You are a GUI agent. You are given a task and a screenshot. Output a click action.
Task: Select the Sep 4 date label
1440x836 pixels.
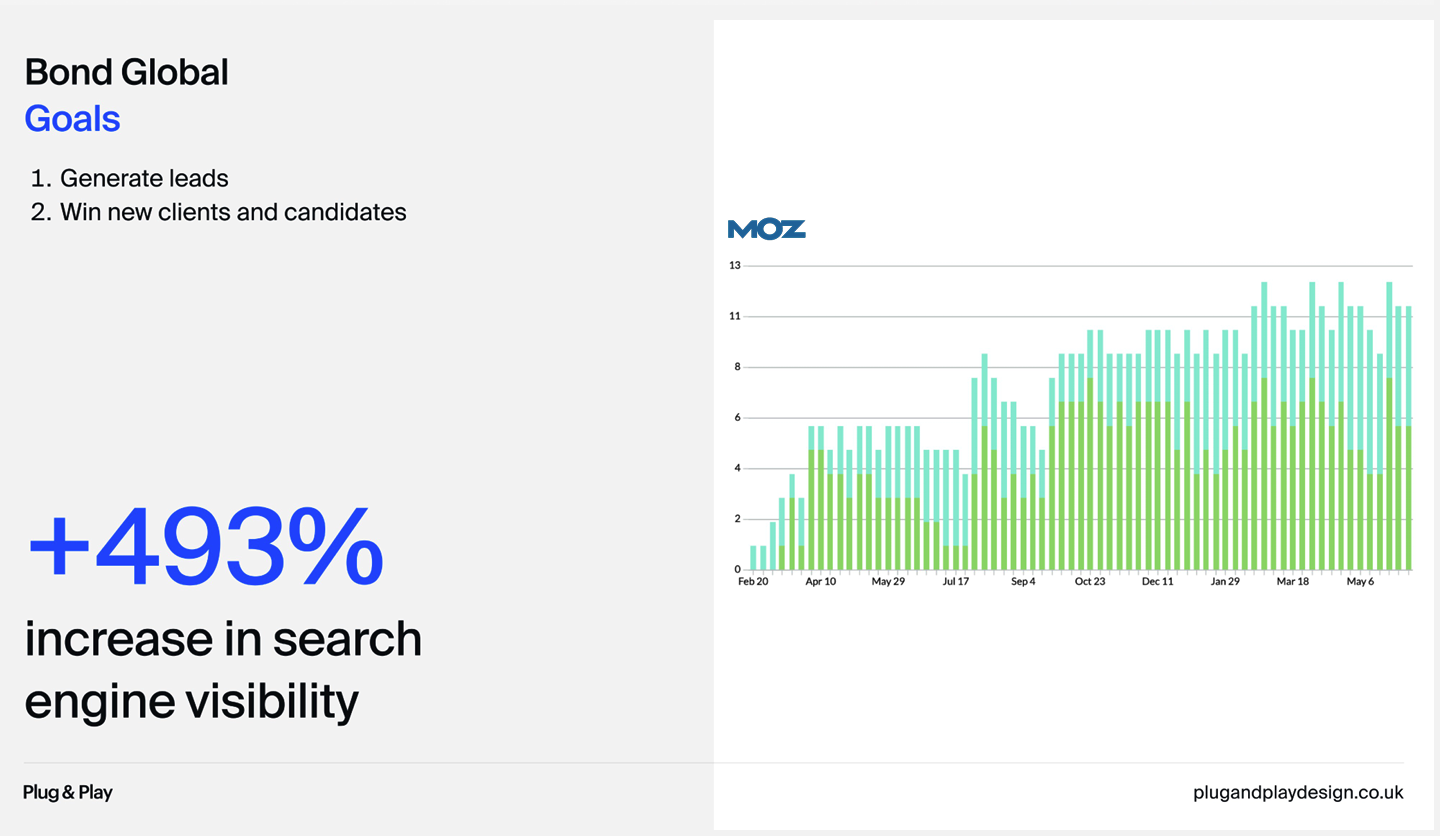pos(1023,581)
